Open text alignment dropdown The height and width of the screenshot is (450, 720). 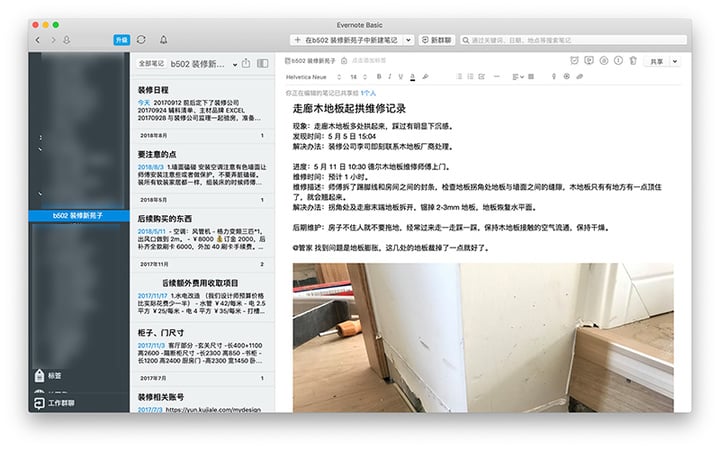518,77
